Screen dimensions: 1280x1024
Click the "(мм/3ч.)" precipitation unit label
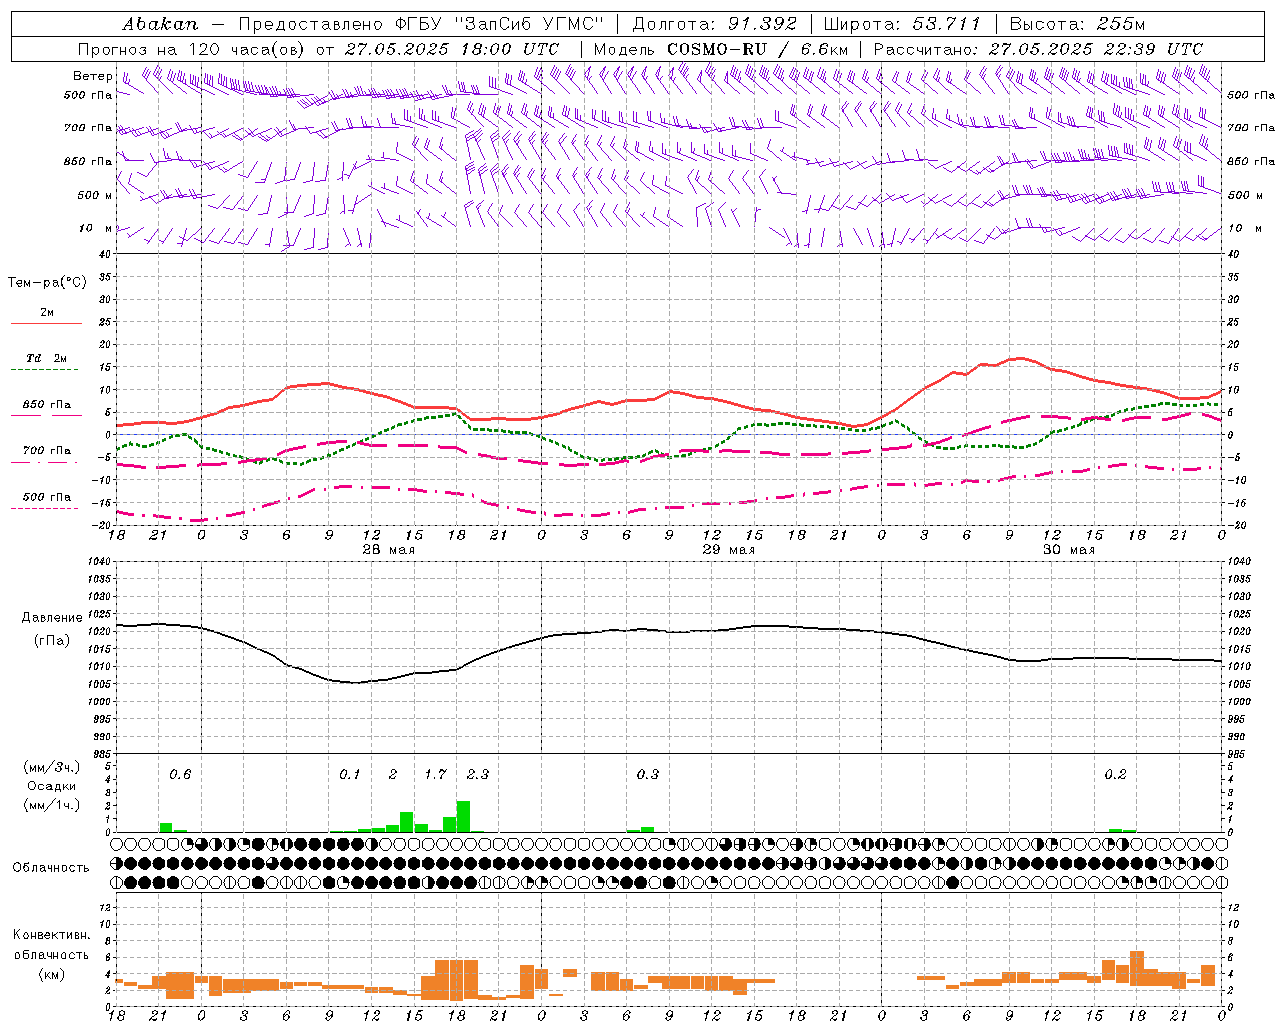(x=52, y=767)
